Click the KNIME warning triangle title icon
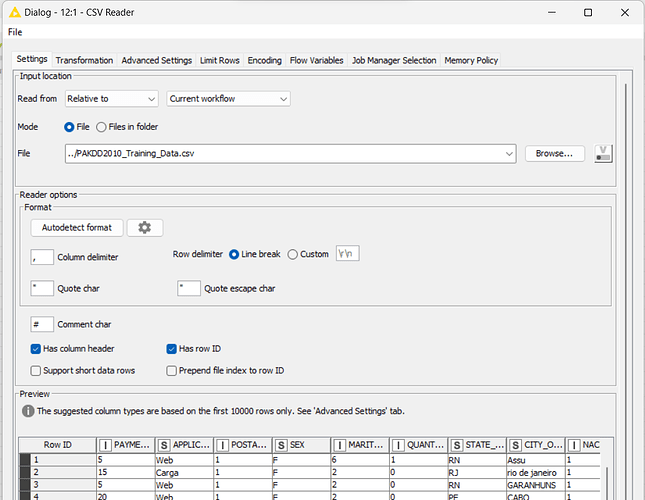Screen dimensions: 645x500 click(x=15, y=12)
